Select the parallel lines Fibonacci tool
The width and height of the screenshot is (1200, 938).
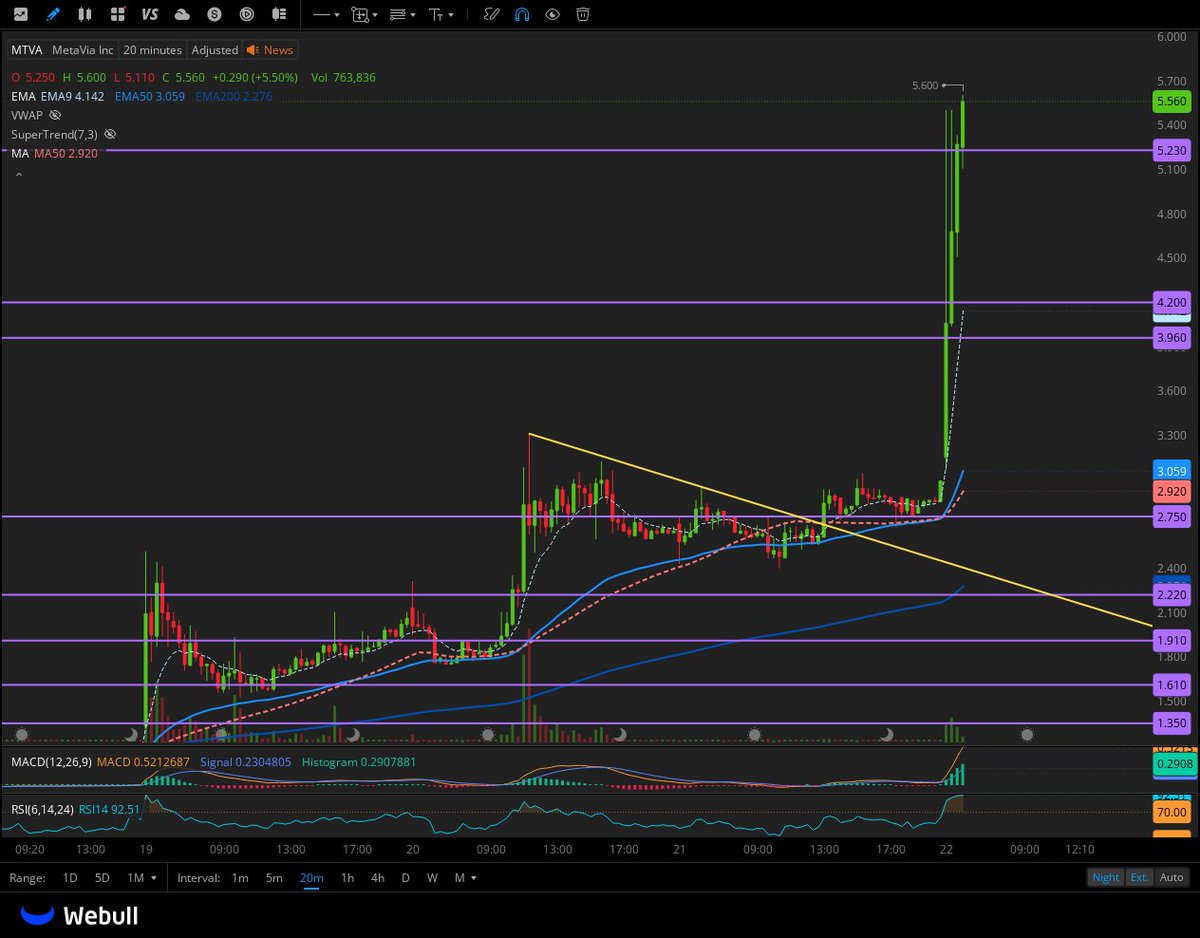pos(397,15)
